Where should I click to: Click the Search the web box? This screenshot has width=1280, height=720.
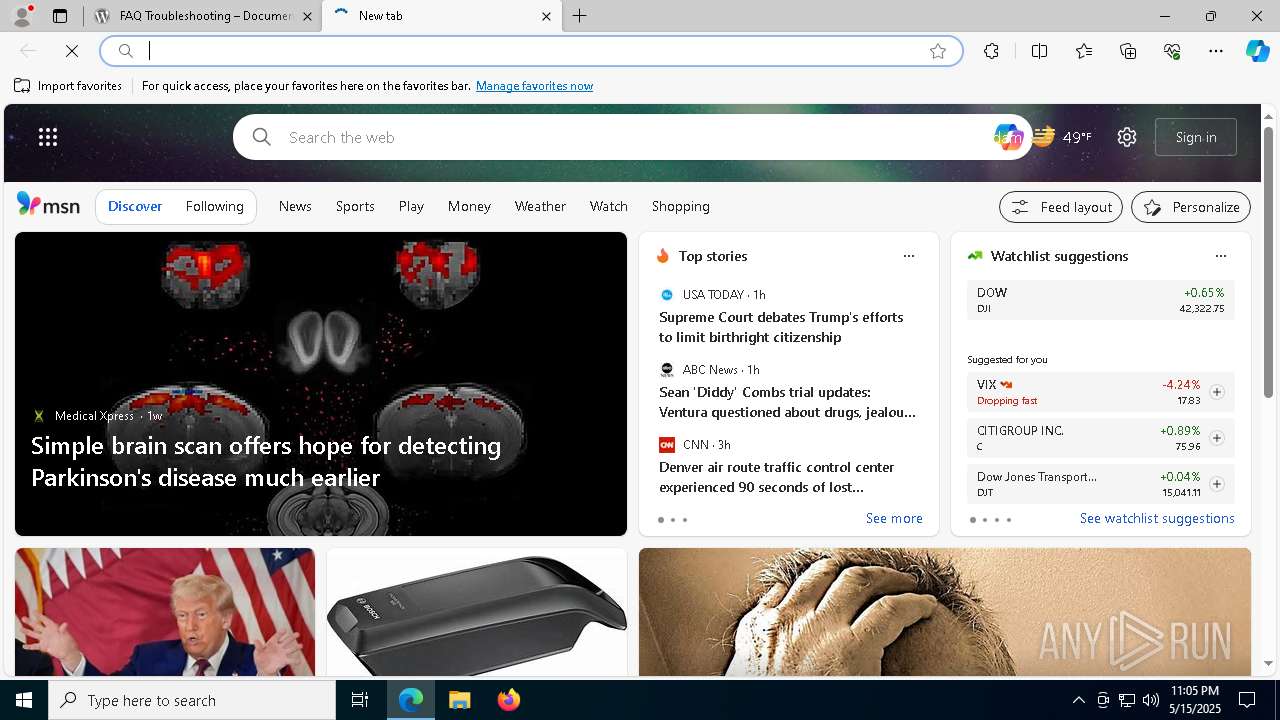(x=630, y=137)
